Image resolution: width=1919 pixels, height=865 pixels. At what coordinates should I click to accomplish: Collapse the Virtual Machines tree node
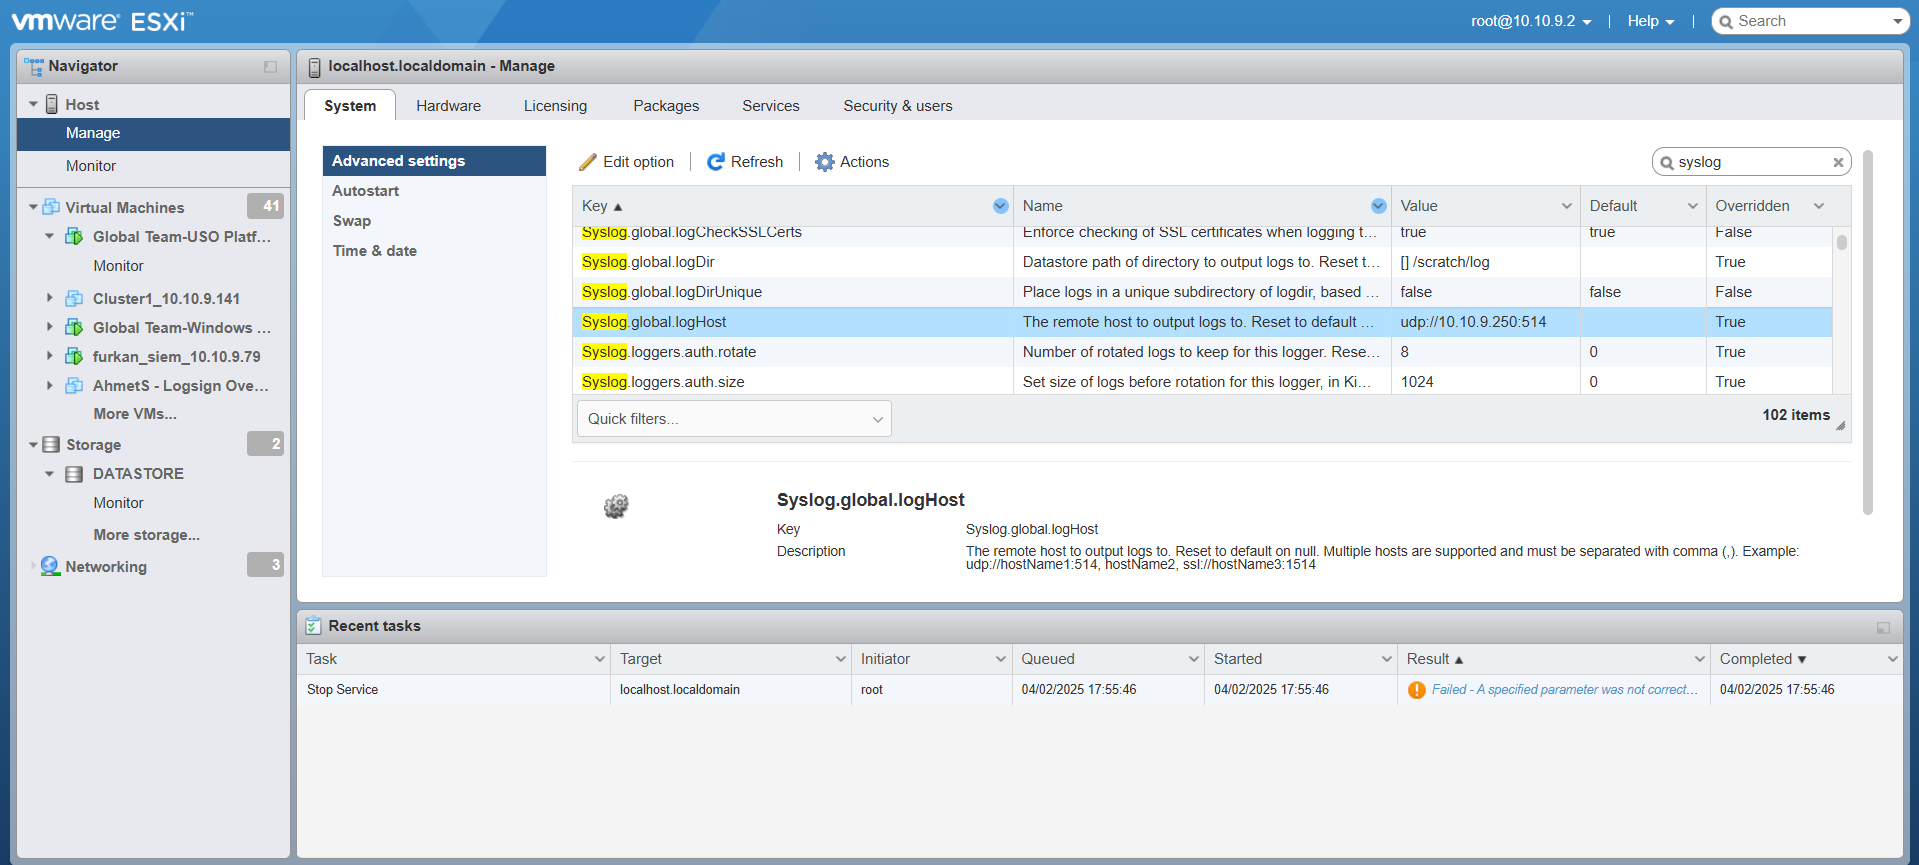coord(33,207)
